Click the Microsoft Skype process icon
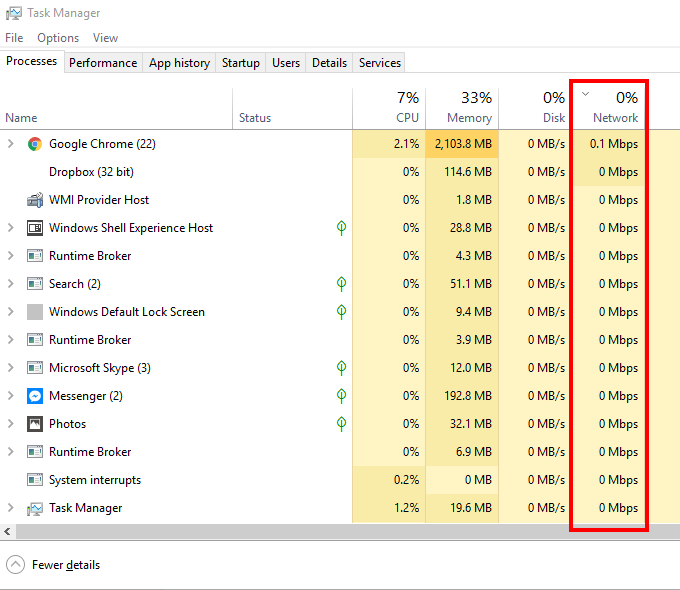Image resolution: width=680 pixels, height=590 pixels. [x=35, y=368]
